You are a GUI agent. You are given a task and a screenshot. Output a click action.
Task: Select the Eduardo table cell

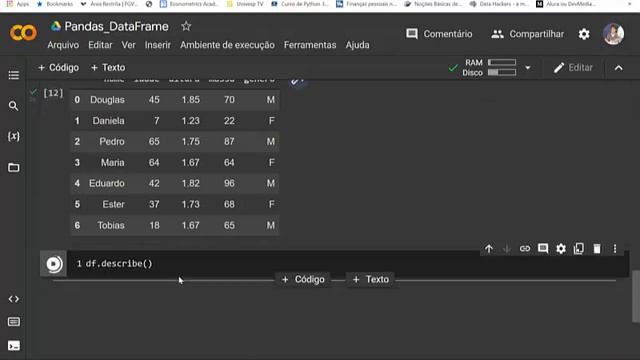click(x=107, y=183)
